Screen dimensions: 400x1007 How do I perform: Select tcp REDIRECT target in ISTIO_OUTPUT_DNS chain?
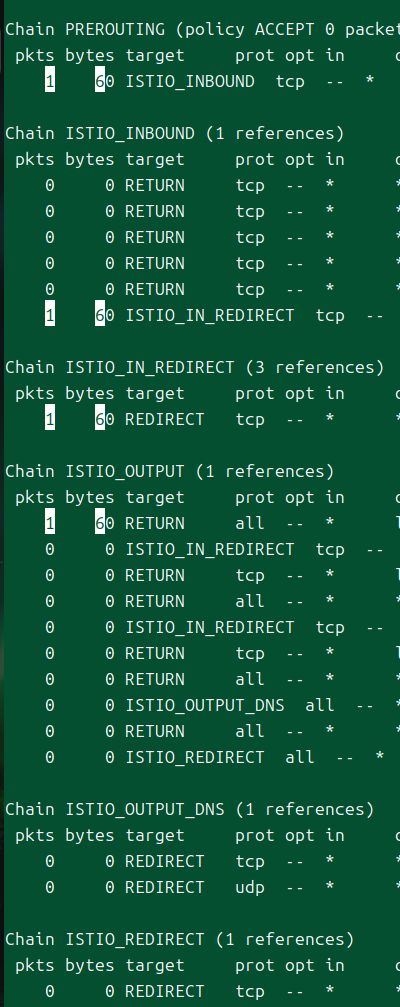[x=164, y=861]
